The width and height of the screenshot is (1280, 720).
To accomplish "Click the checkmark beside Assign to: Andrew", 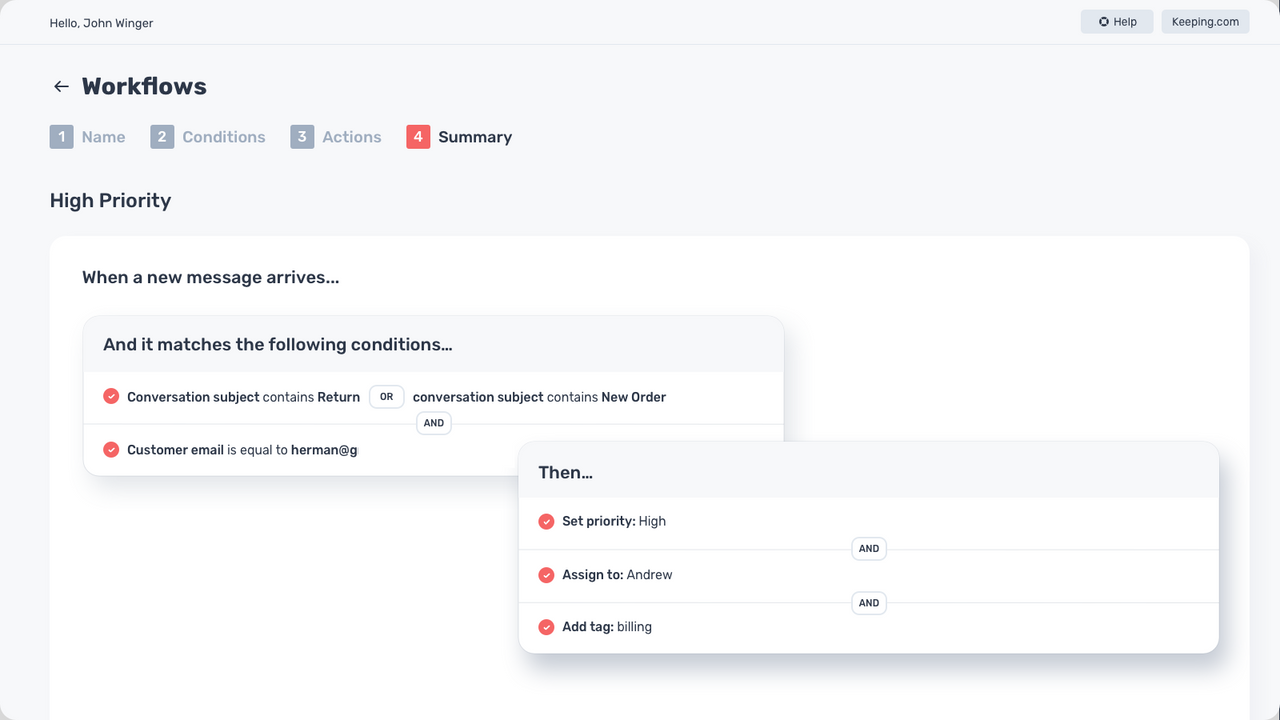I will coord(546,574).
